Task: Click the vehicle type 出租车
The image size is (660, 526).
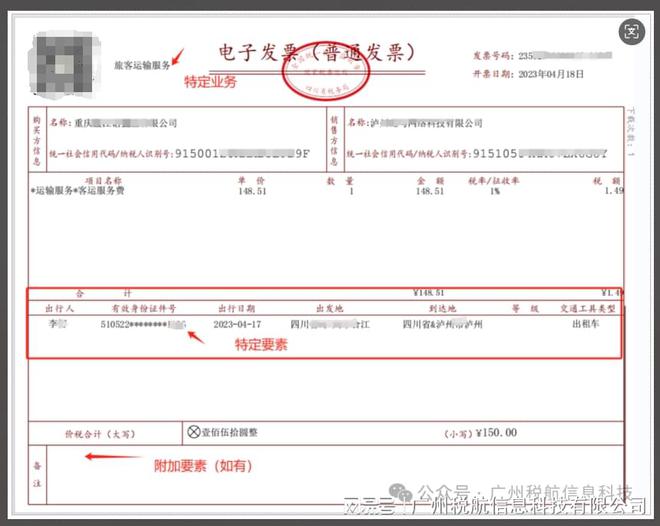Action: click(585, 324)
